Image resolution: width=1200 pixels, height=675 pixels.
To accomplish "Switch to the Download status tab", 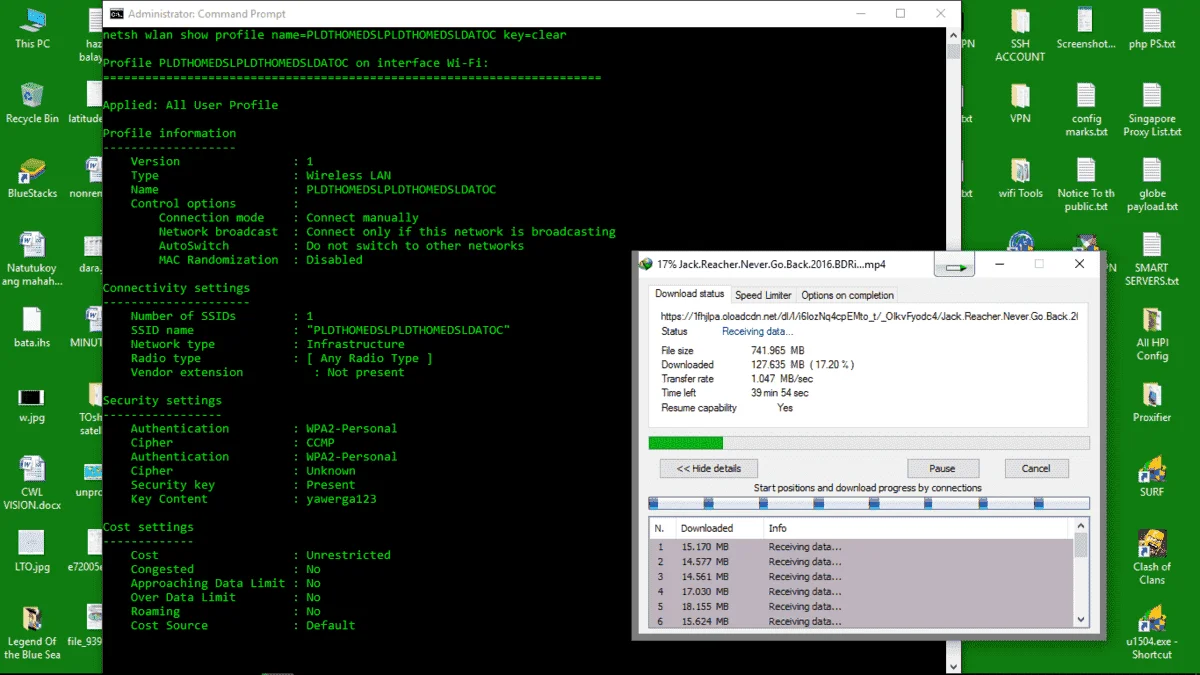I will pyautogui.click(x=689, y=294).
